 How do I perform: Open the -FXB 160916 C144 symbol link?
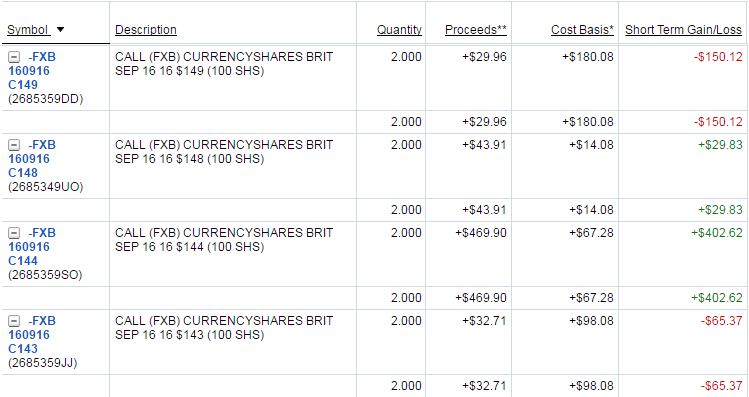32,247
